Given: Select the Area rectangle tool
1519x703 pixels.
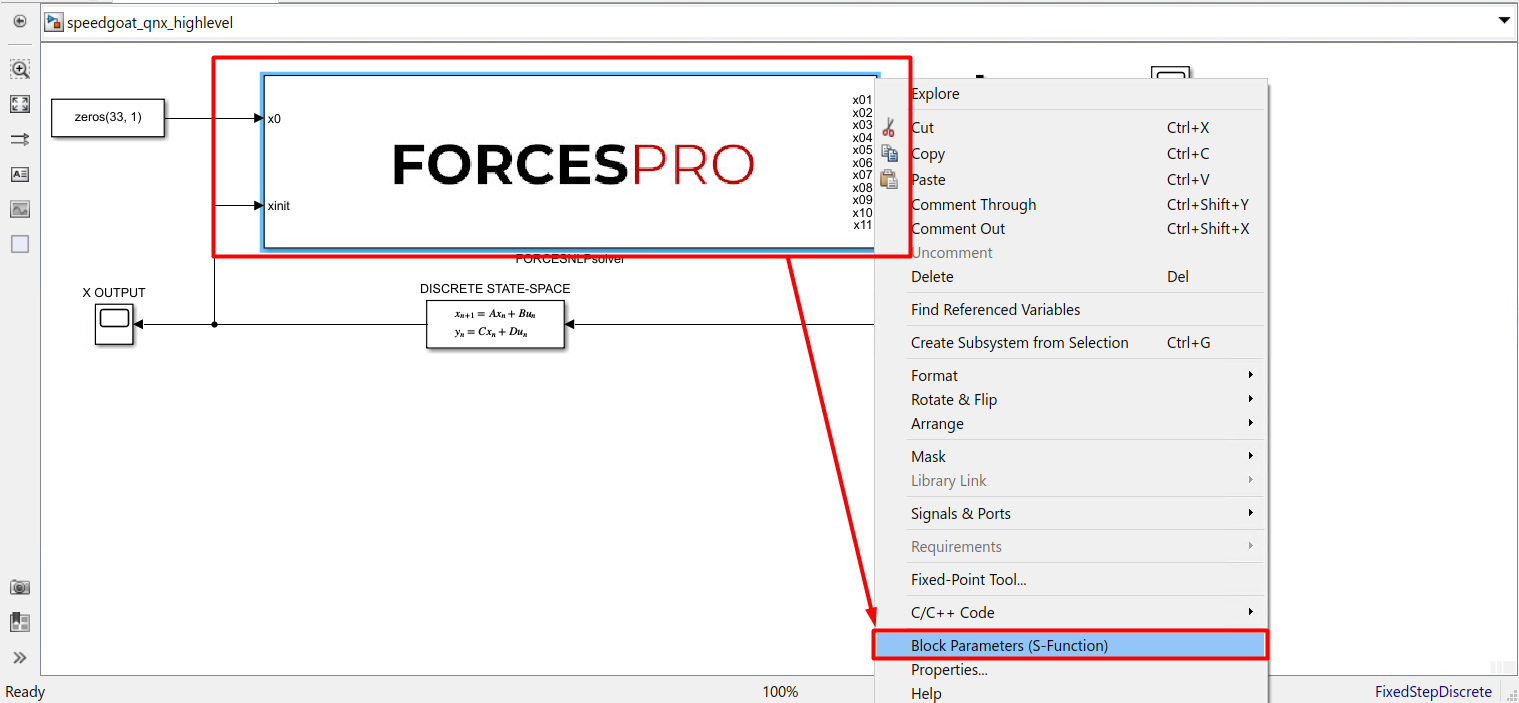Looking at the screenshot, I should (20, 244).
